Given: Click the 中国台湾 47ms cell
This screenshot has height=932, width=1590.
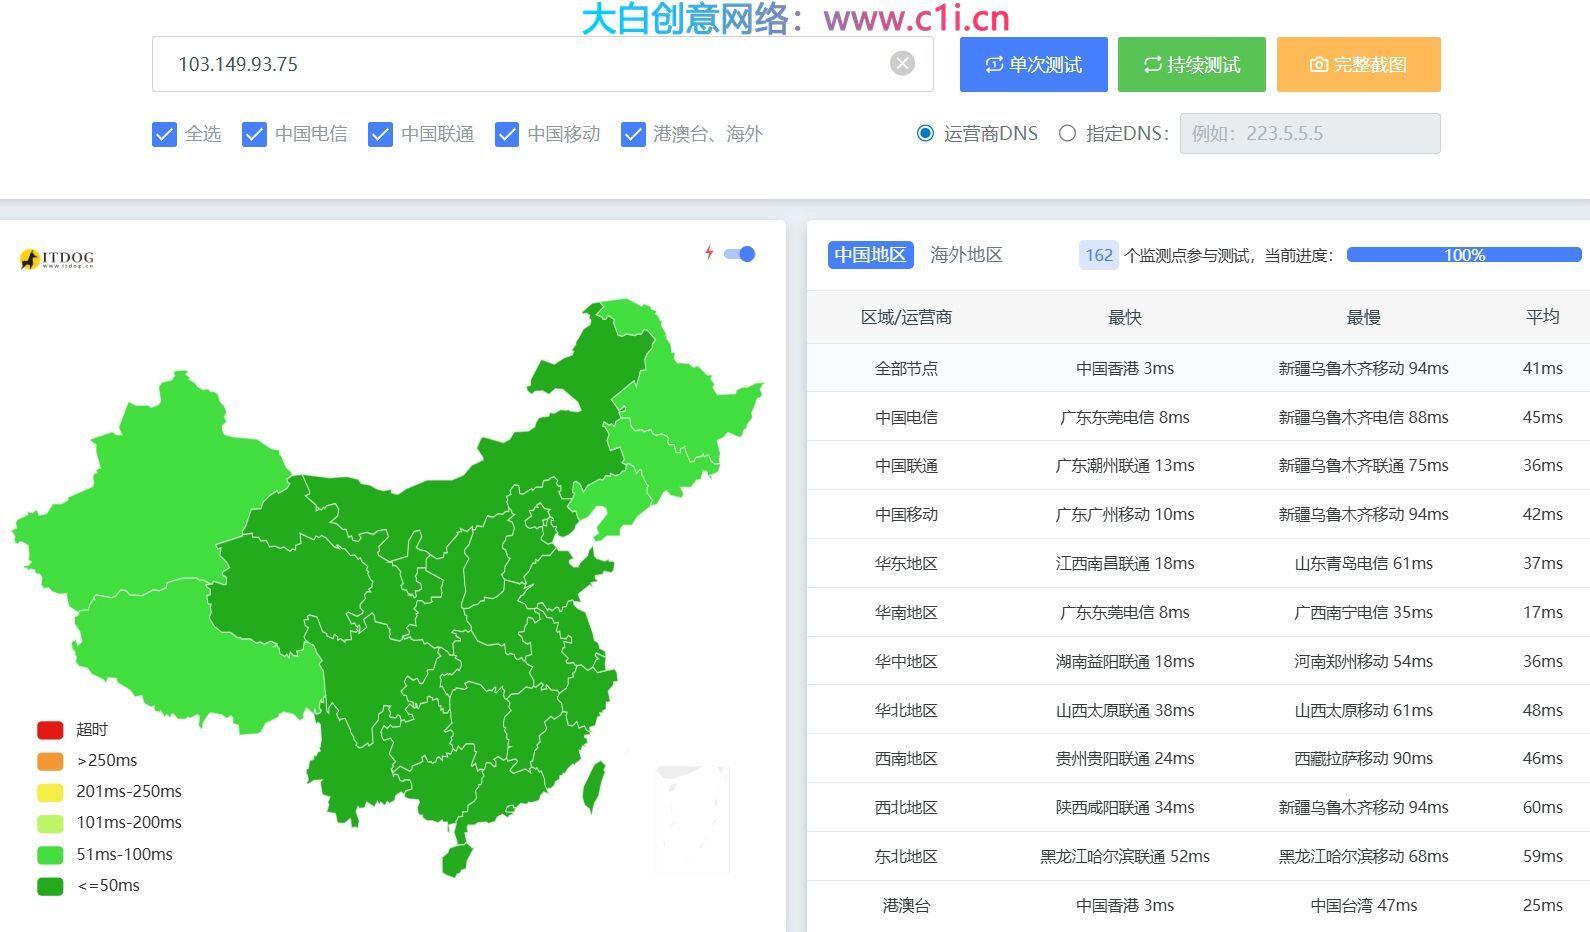Looking at the screenshot, I should pyautogui.click(x=1363, y=905).
